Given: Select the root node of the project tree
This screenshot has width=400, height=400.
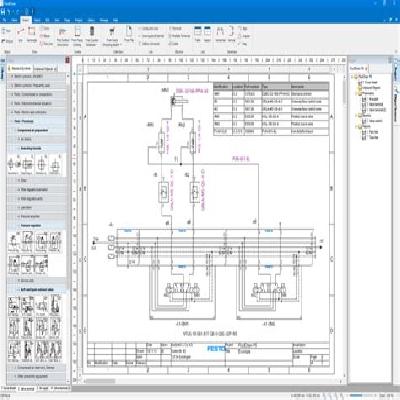Looking at the screenshot, I should pos(363,76).
